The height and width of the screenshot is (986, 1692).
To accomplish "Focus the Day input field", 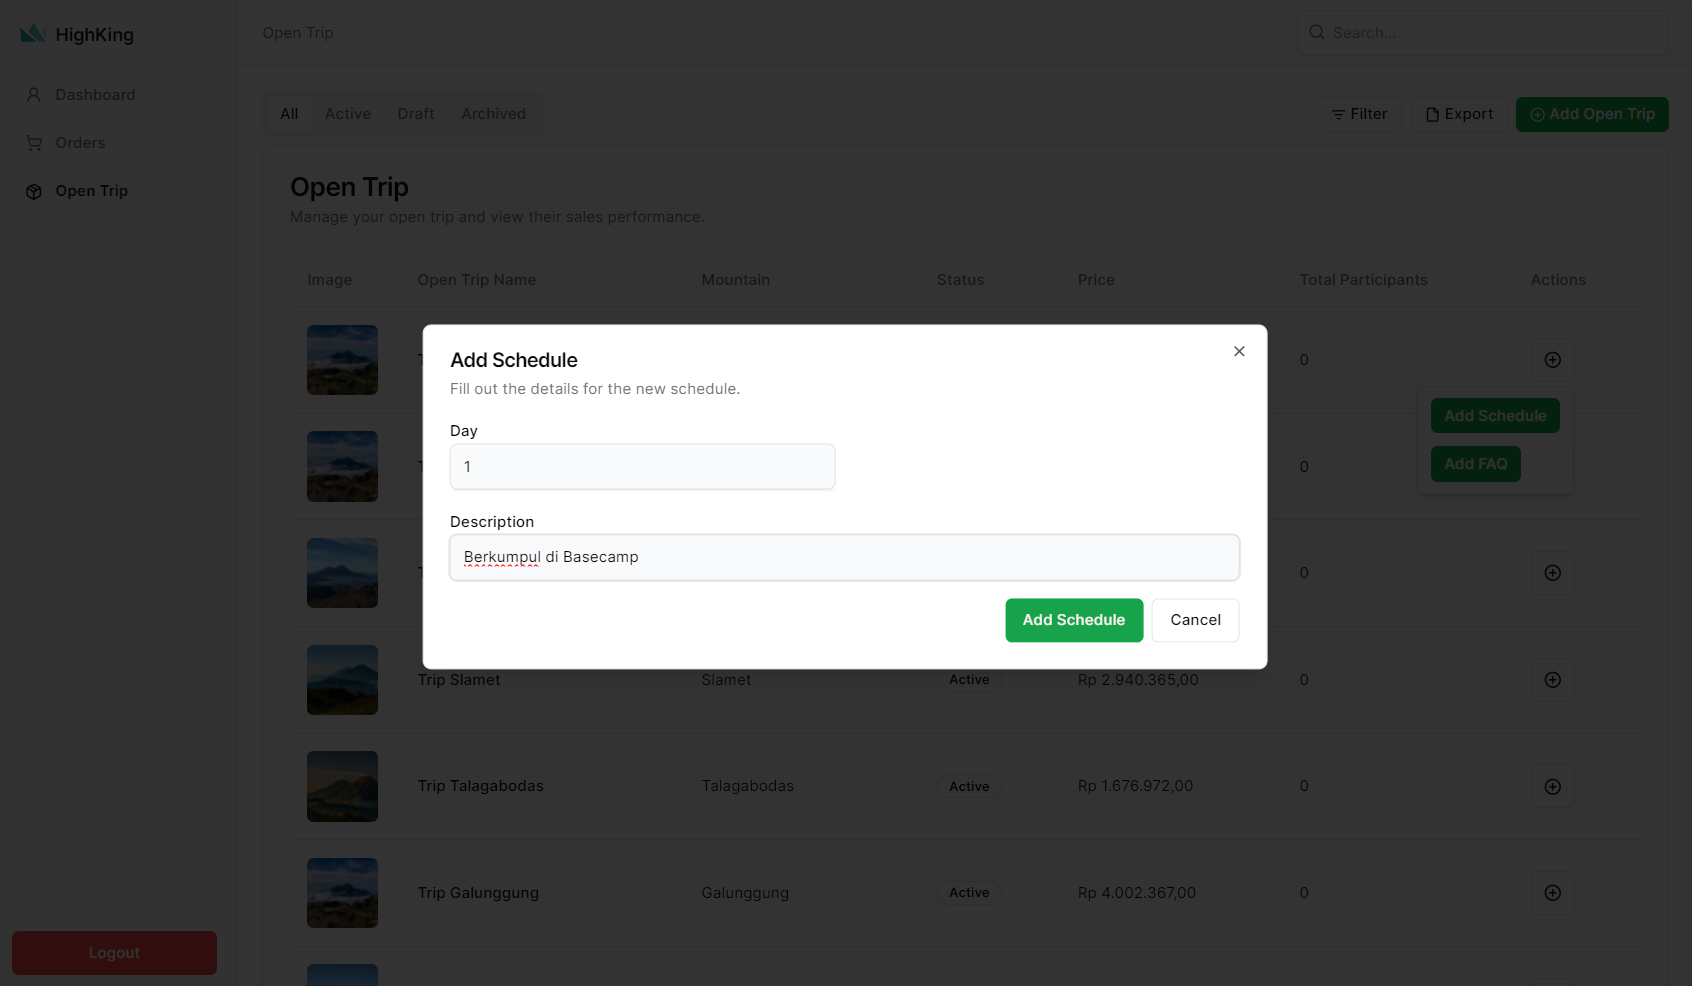I will pyautogui.click(x=642, y=467).
